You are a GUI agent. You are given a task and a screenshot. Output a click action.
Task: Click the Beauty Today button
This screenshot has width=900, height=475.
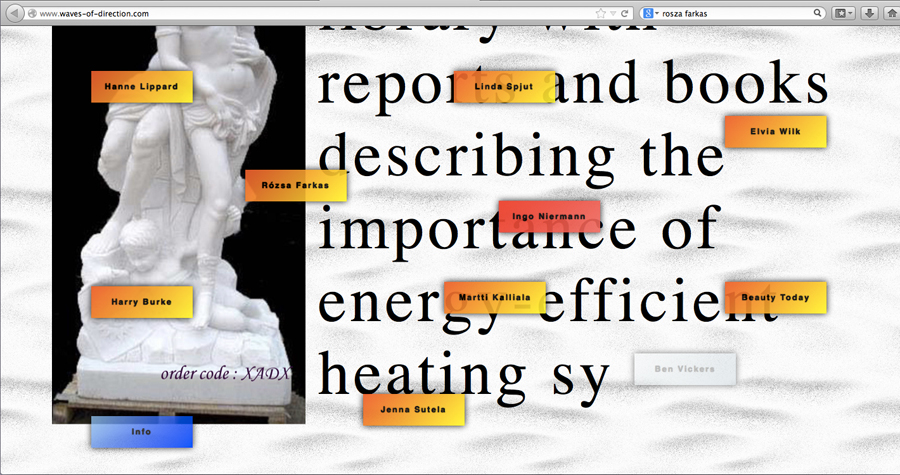(775, 298)
